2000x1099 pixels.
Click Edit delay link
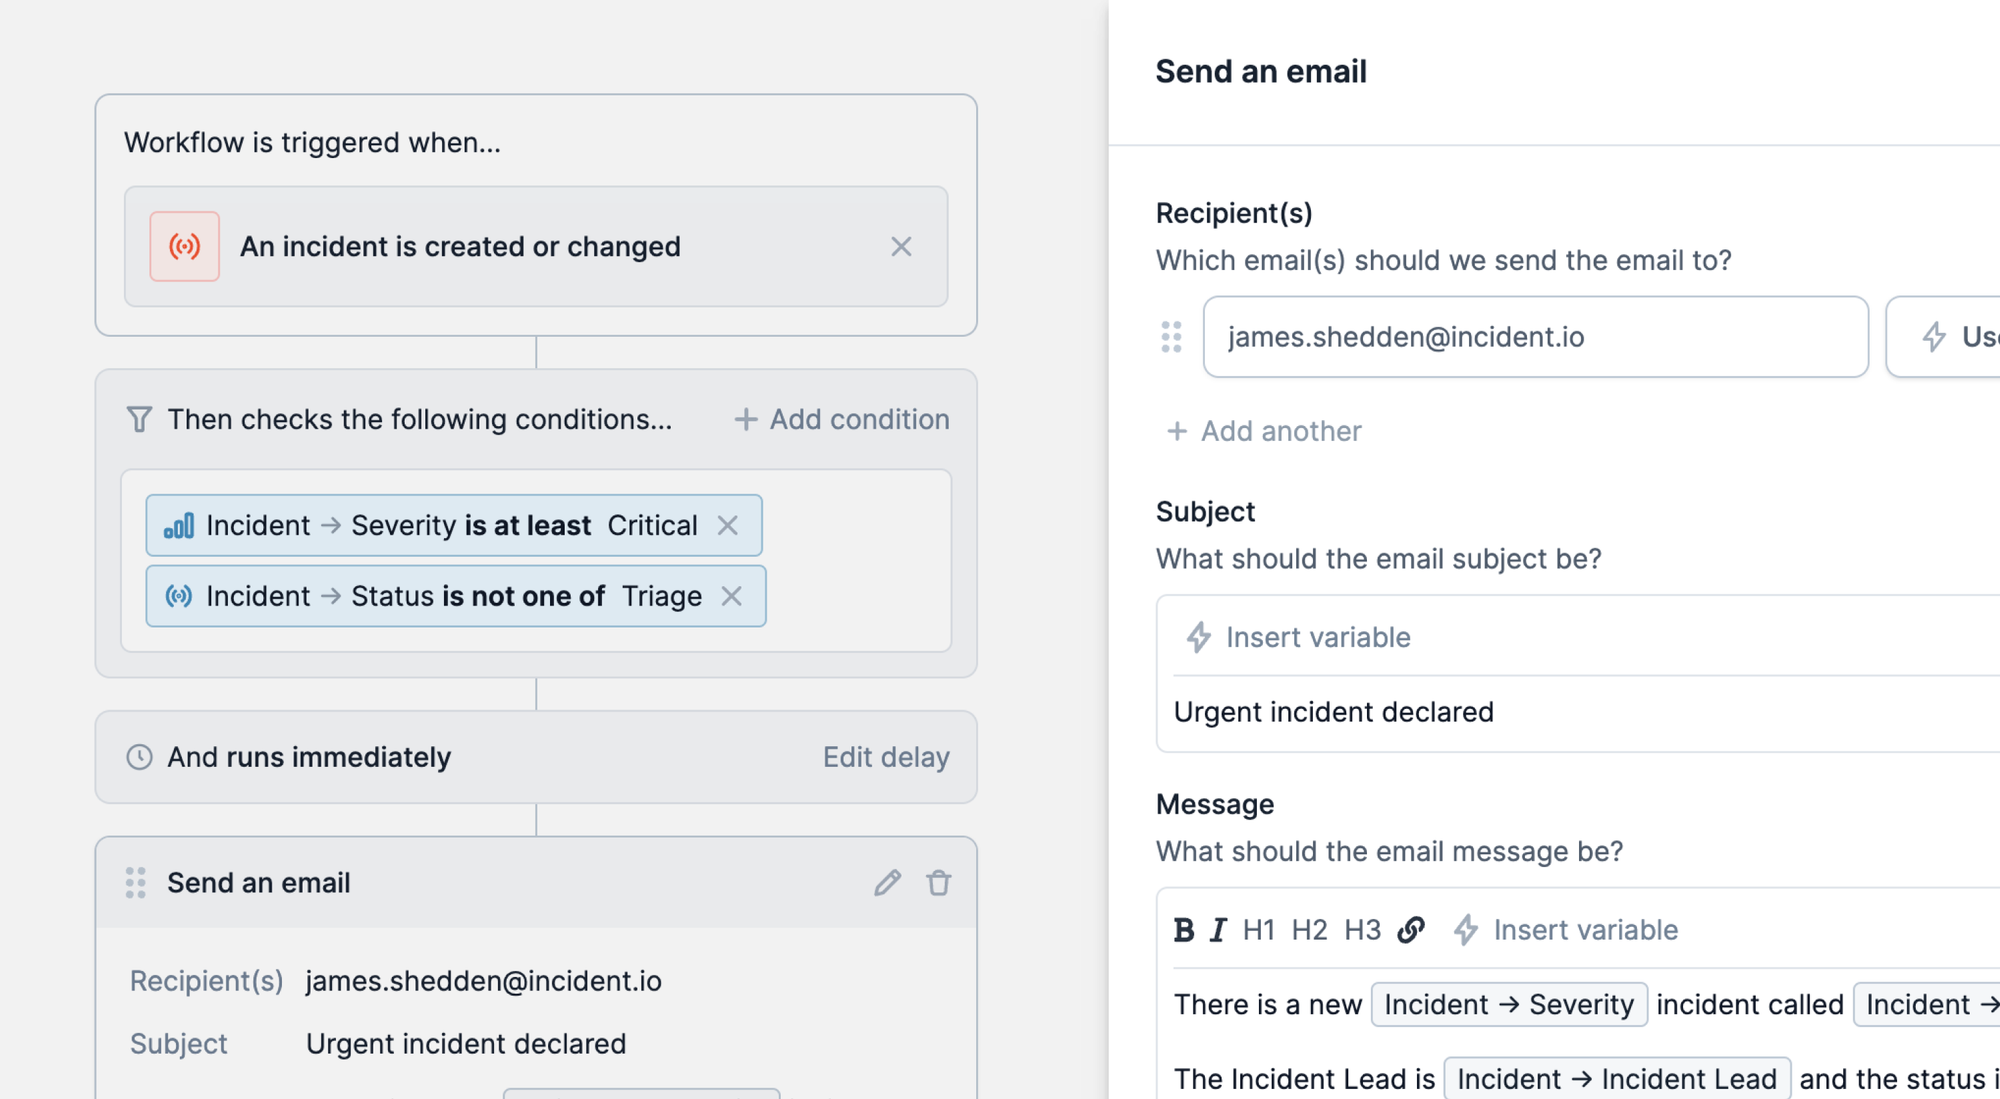click(x=886, y=758)
